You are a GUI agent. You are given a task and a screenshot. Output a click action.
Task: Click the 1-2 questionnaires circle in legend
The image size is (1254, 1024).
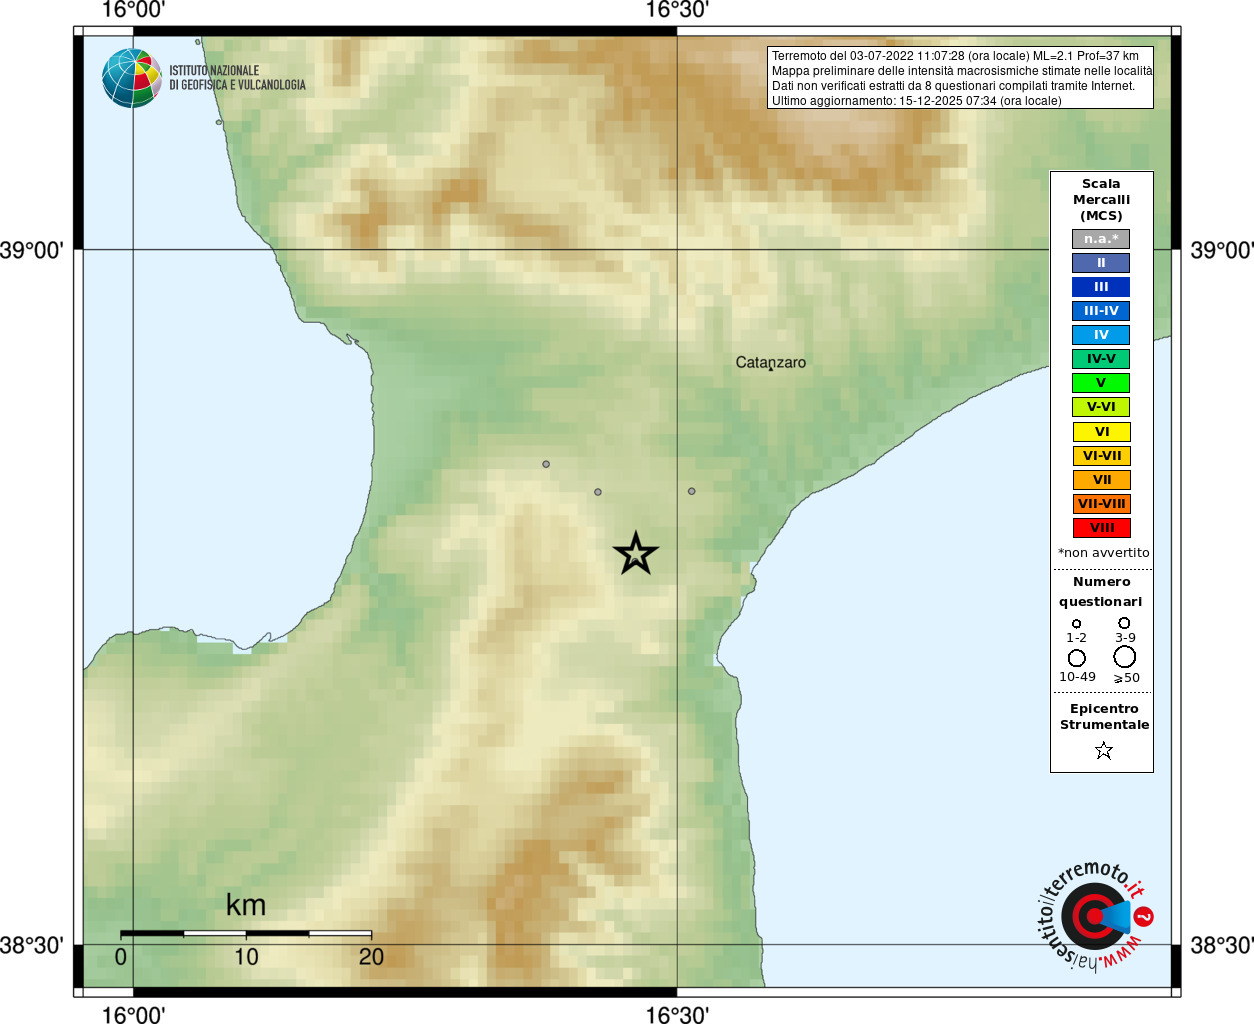point(1077,623)
